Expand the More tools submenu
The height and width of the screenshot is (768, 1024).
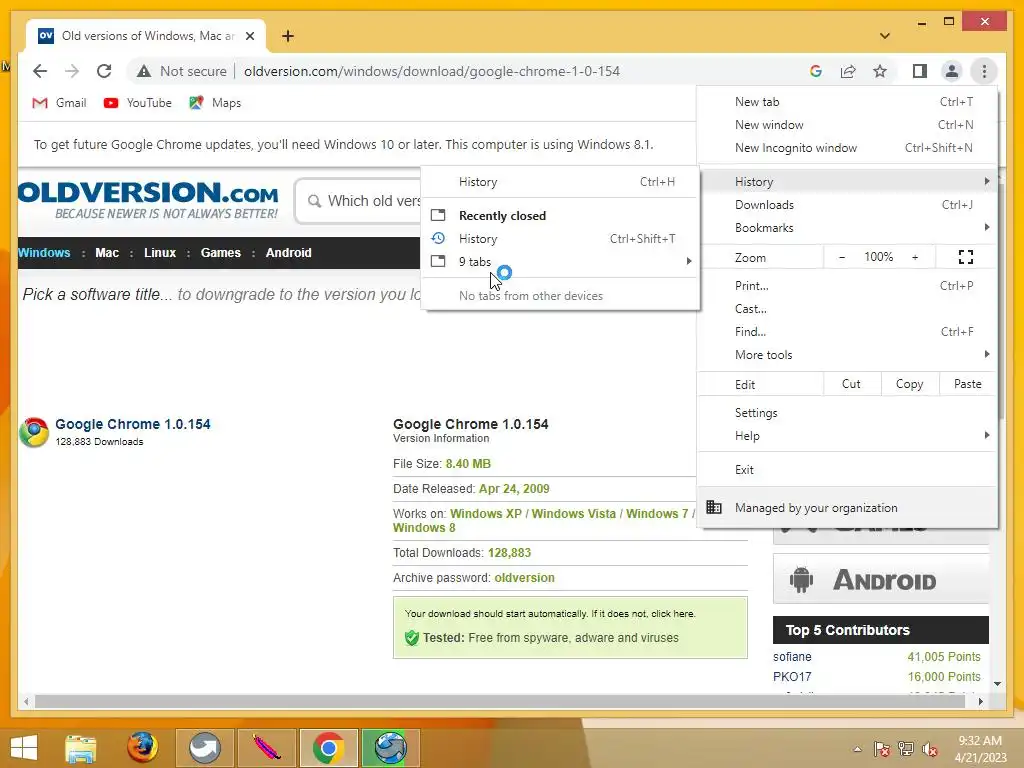click(847, 355)
